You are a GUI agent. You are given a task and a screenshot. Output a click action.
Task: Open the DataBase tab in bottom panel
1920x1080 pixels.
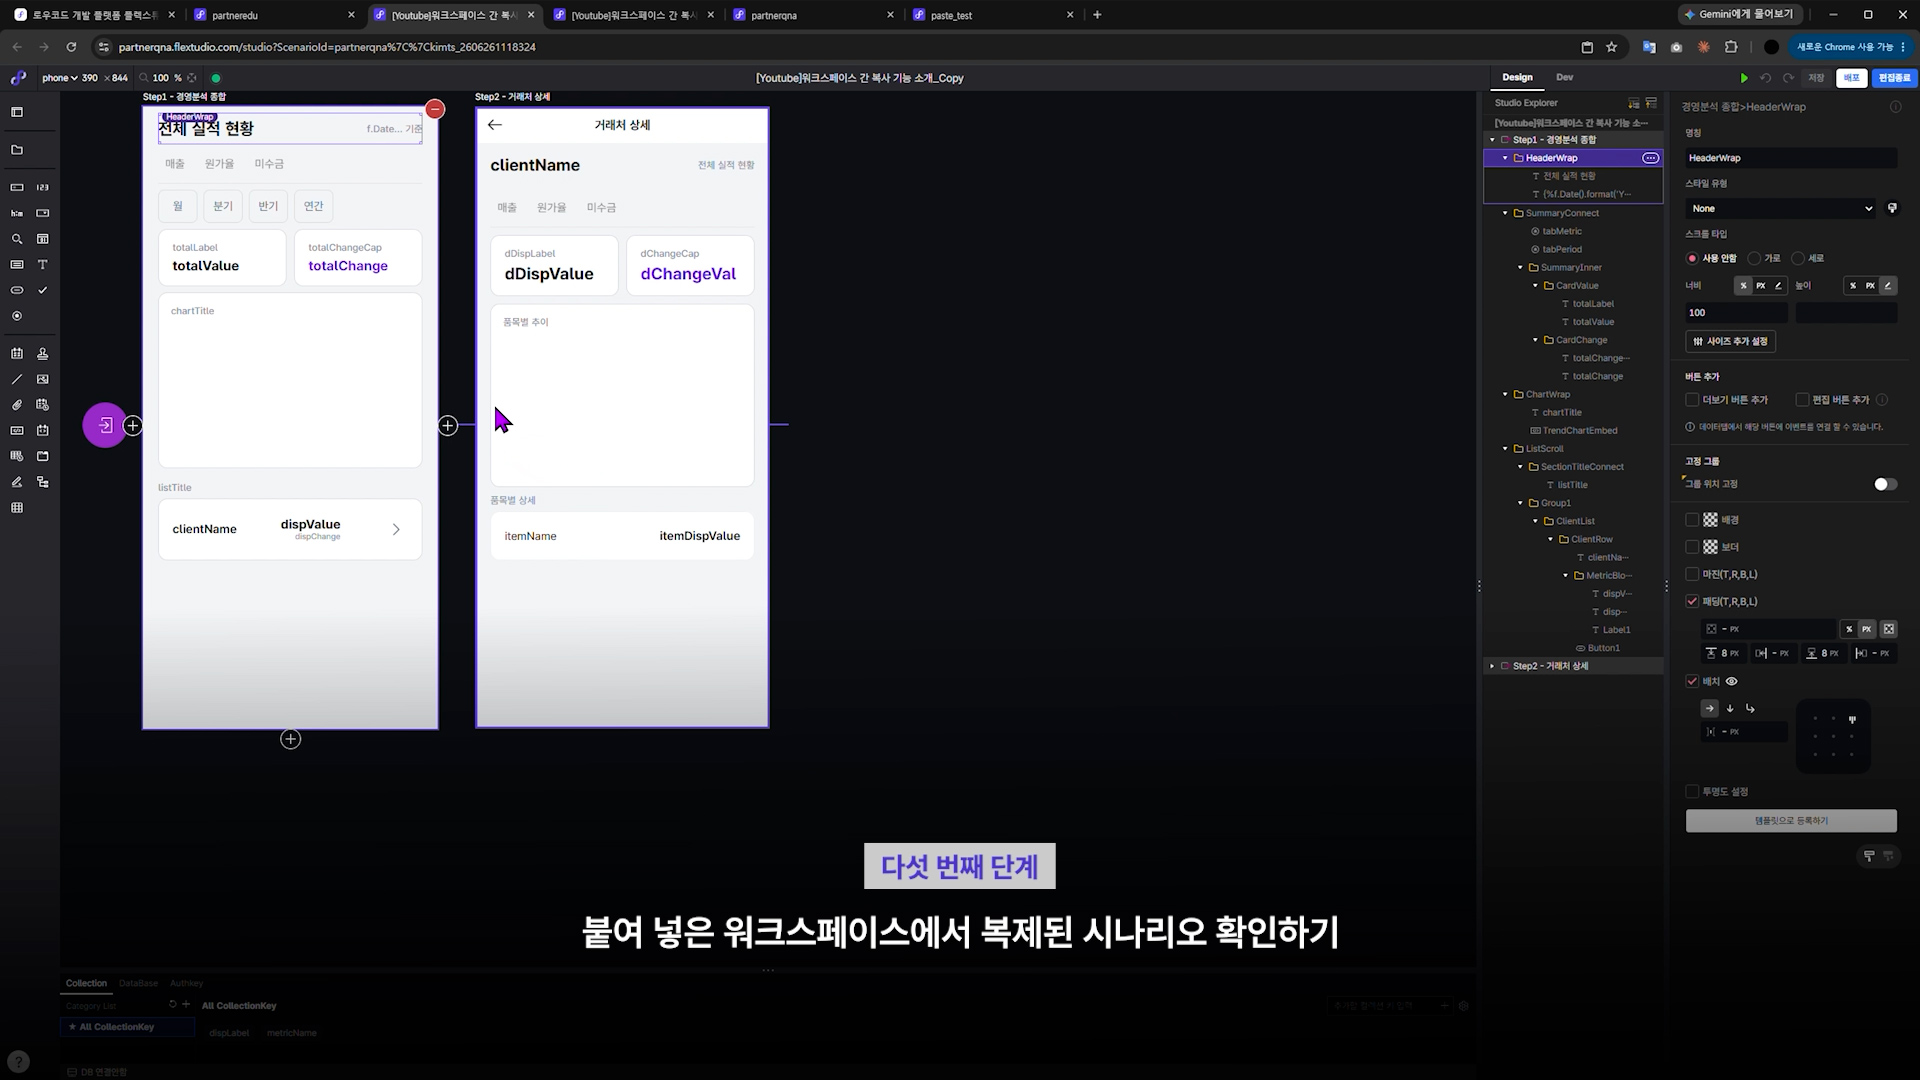point(138,983)
